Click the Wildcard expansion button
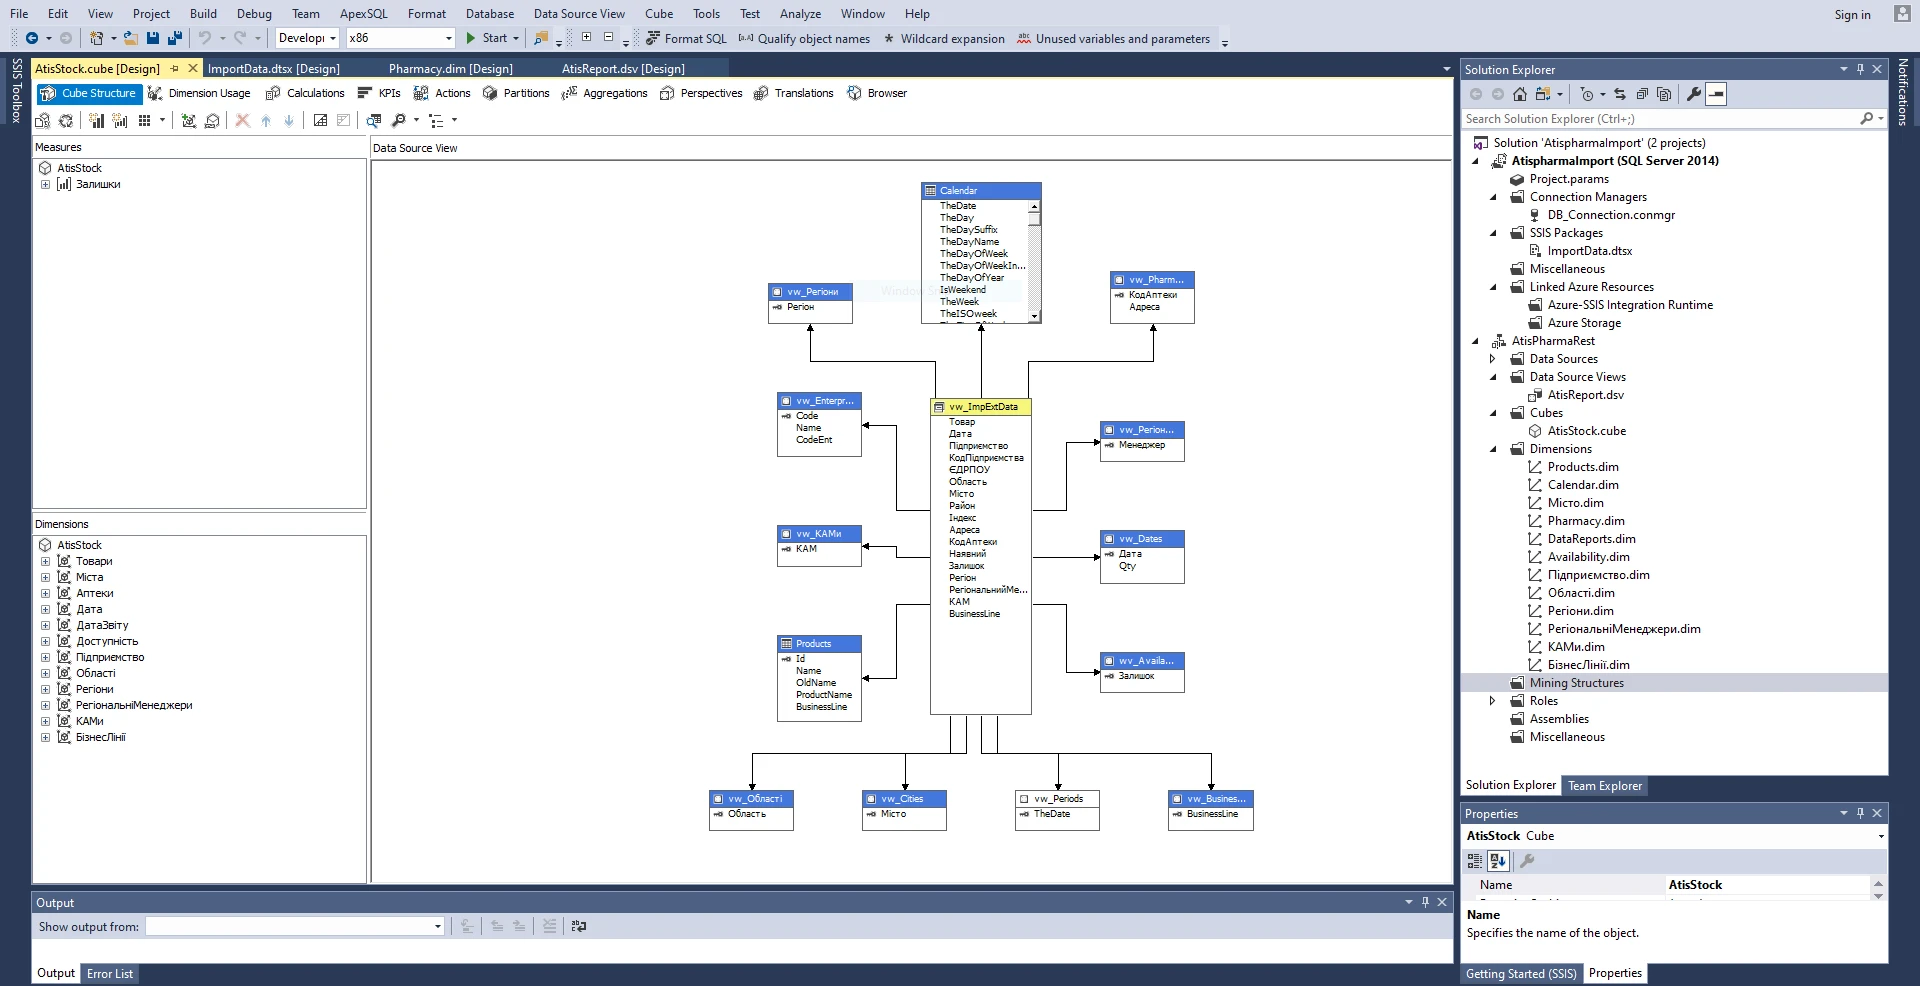This screenshot has width=1920, height=986. point(944,38)
